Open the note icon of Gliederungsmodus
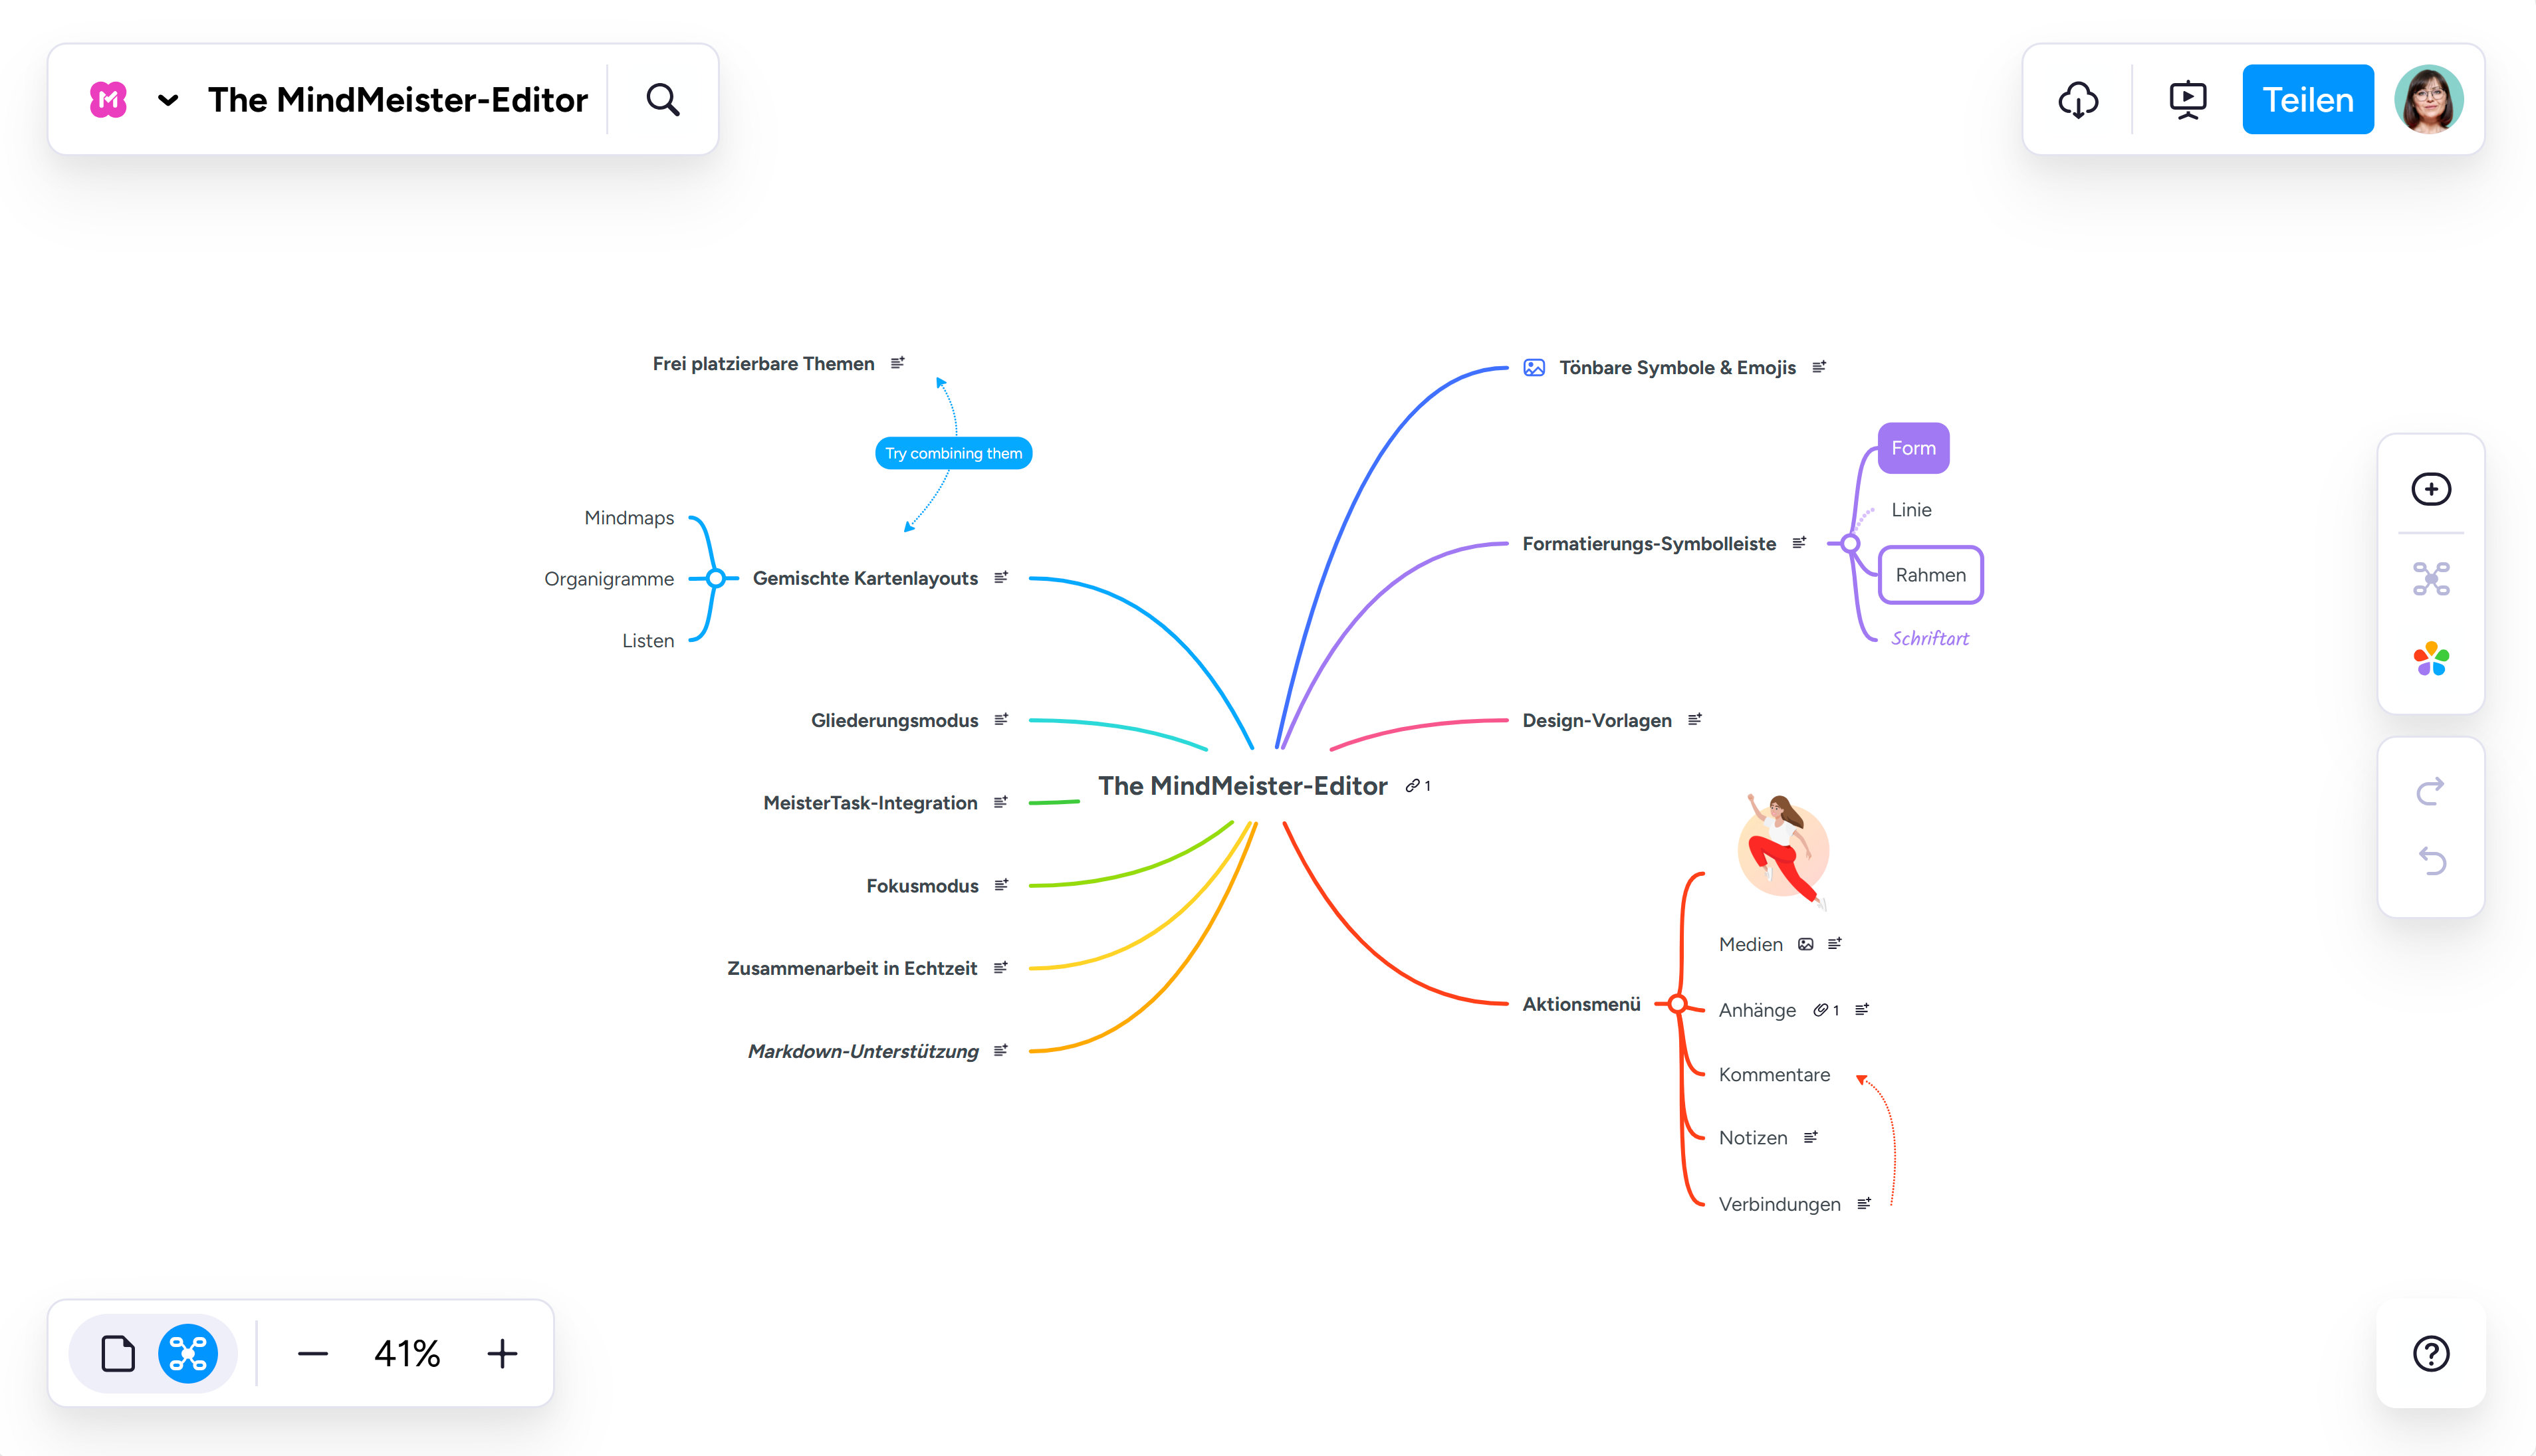 1001,720
